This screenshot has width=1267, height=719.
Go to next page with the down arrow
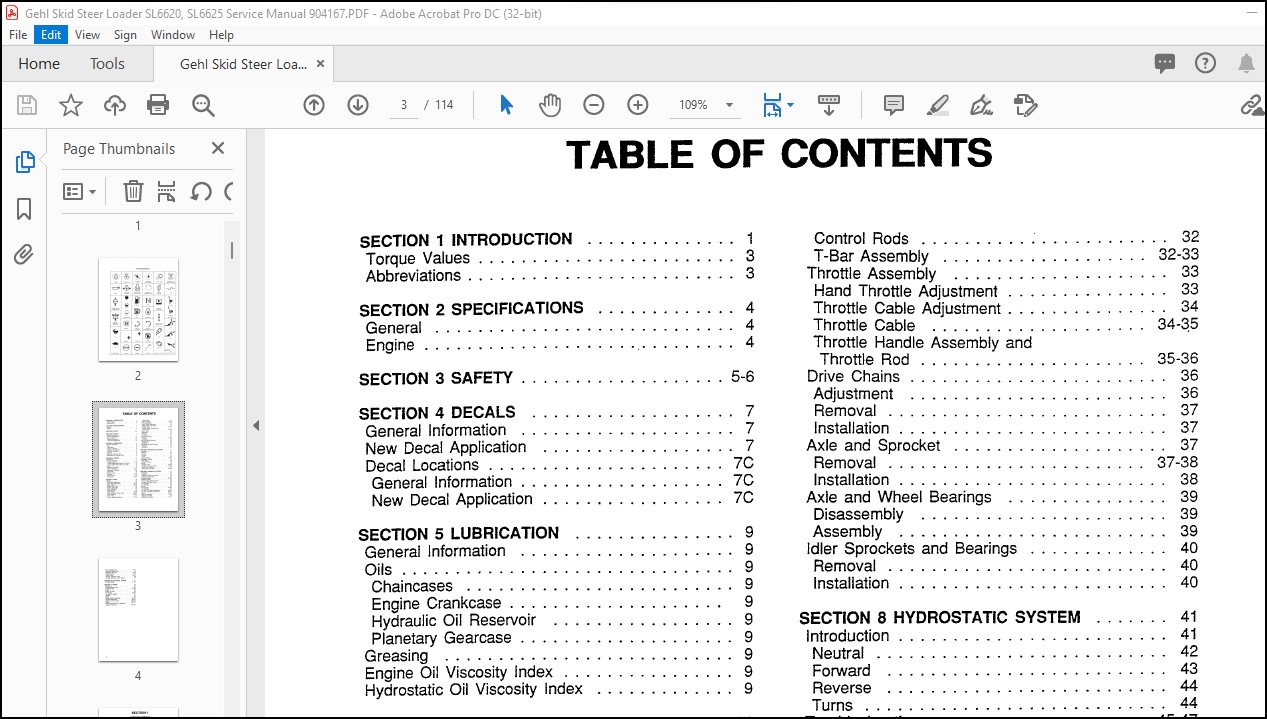coord(358,105)
